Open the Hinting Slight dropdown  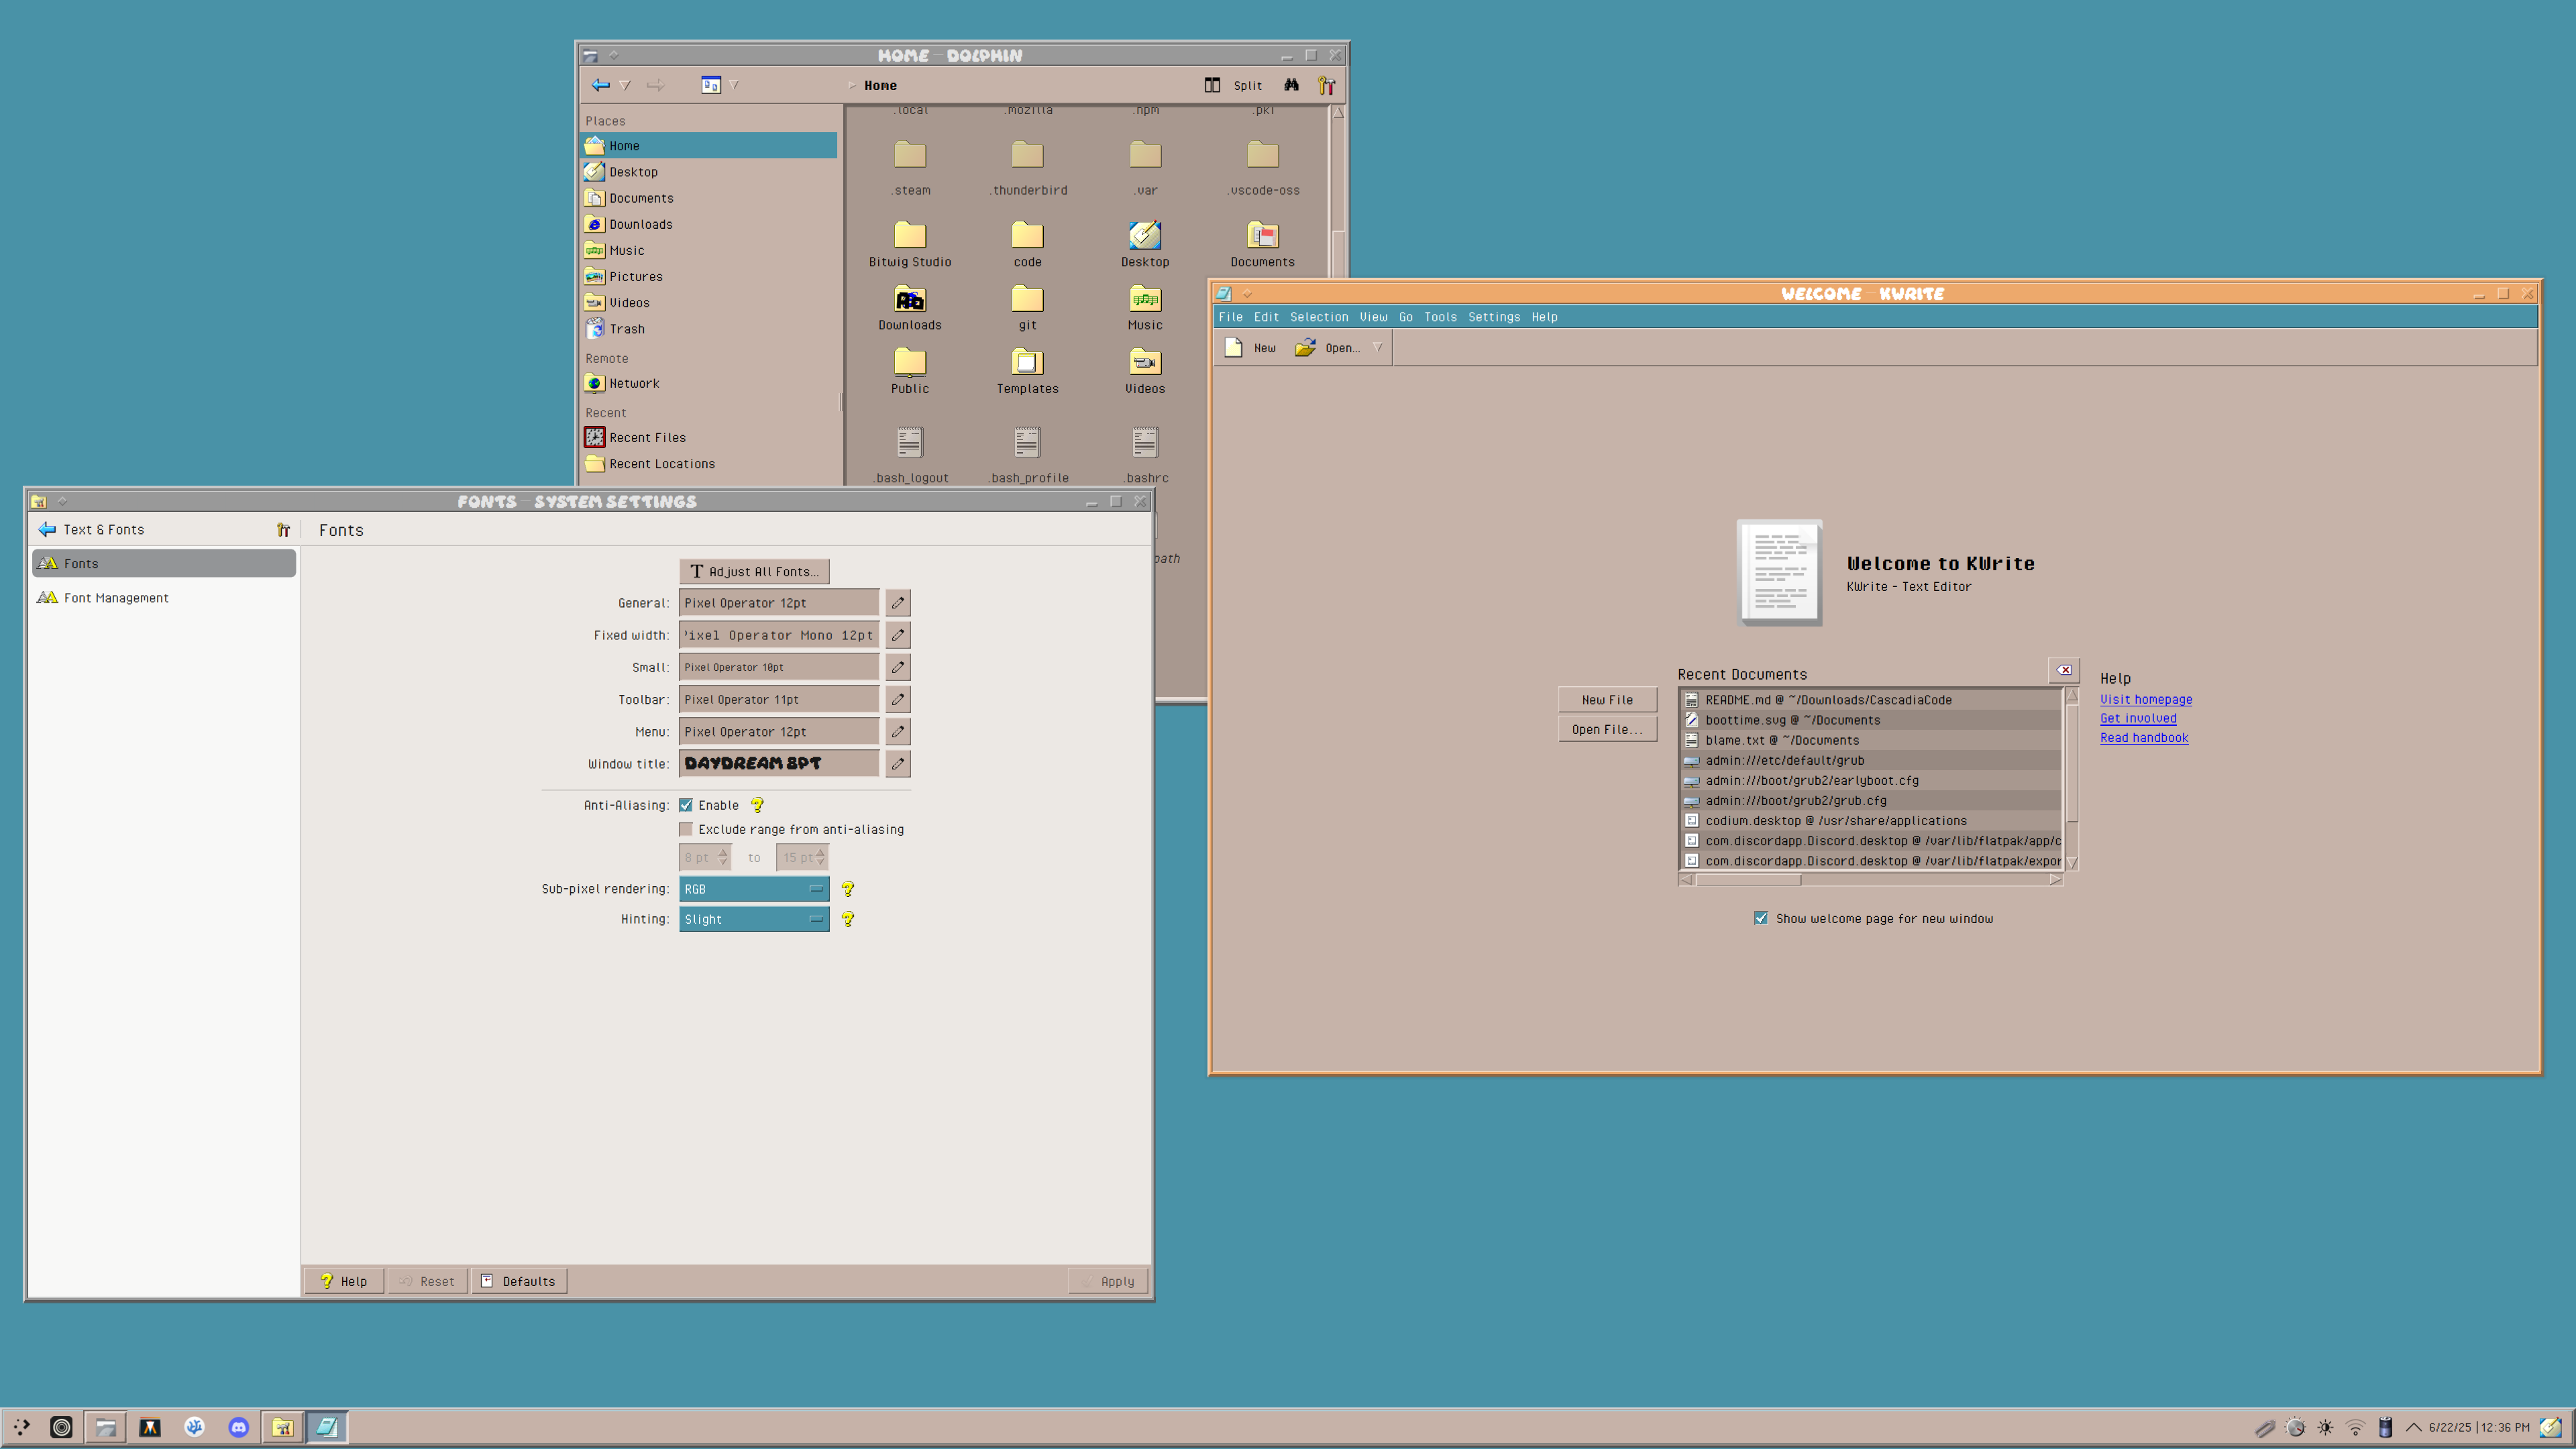pos(754,919)
